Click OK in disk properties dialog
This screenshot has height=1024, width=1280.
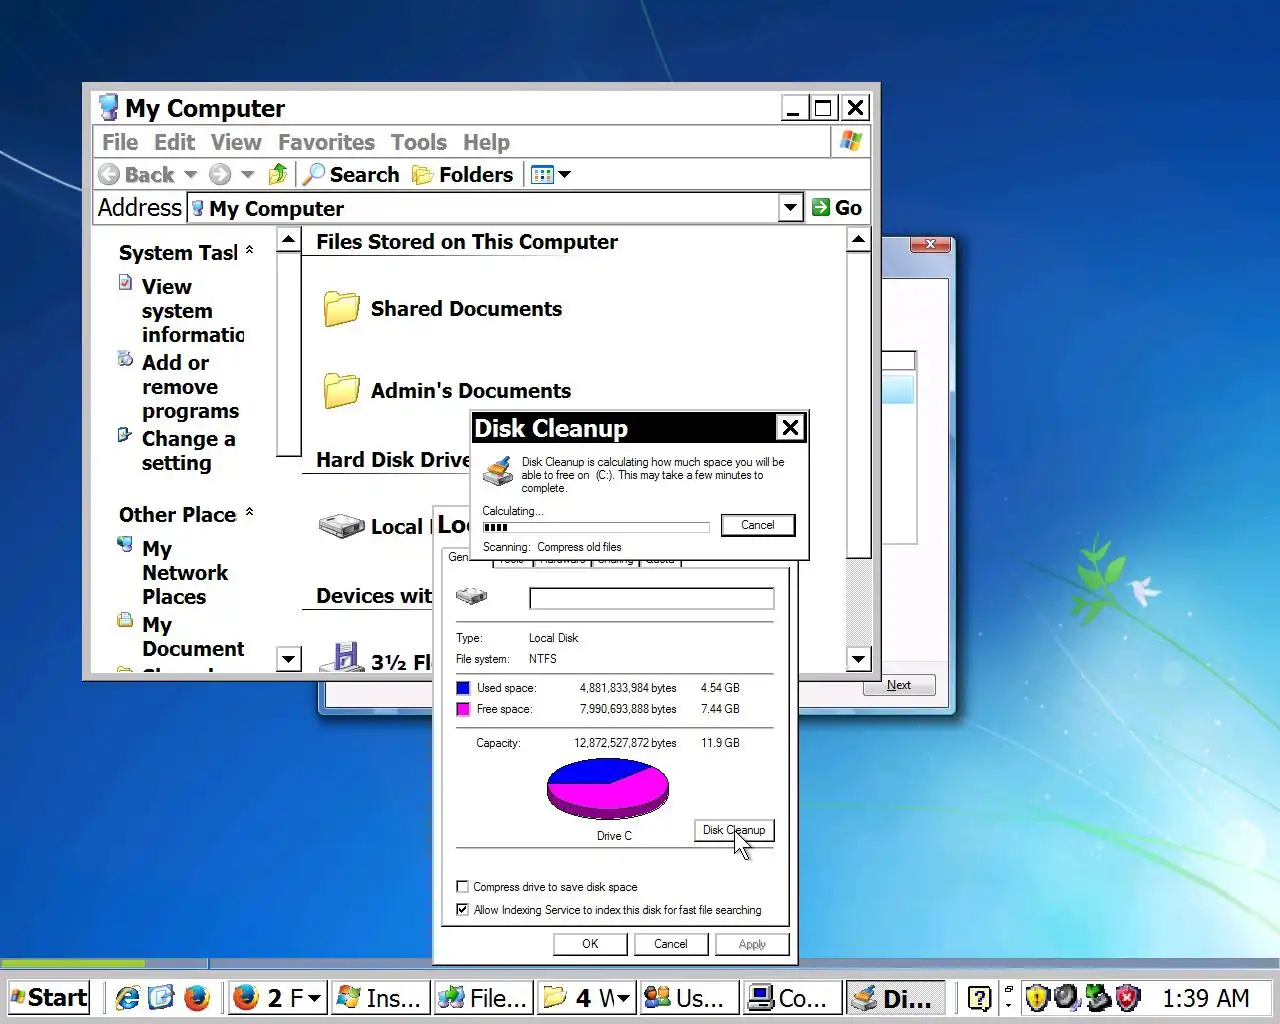(590, 944)
